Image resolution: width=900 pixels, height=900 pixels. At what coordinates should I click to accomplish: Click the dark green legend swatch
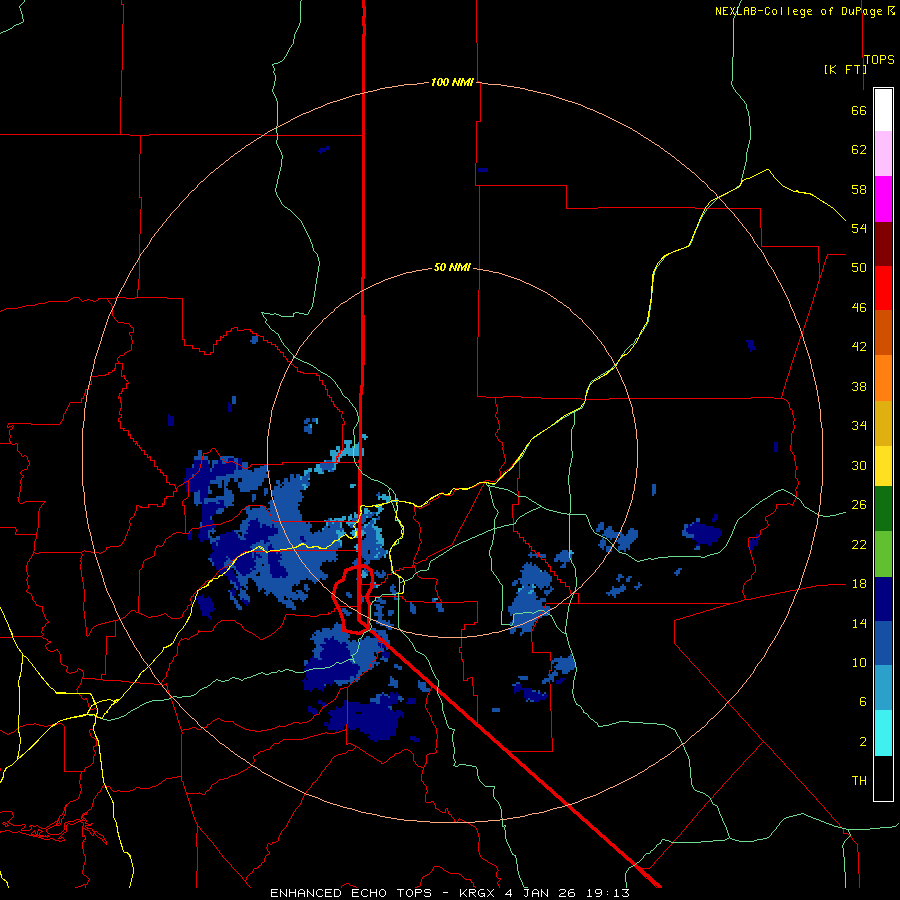point(883,509)
